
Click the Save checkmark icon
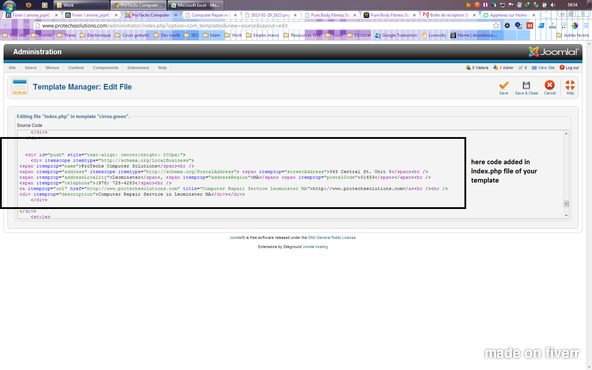(504, 85)
